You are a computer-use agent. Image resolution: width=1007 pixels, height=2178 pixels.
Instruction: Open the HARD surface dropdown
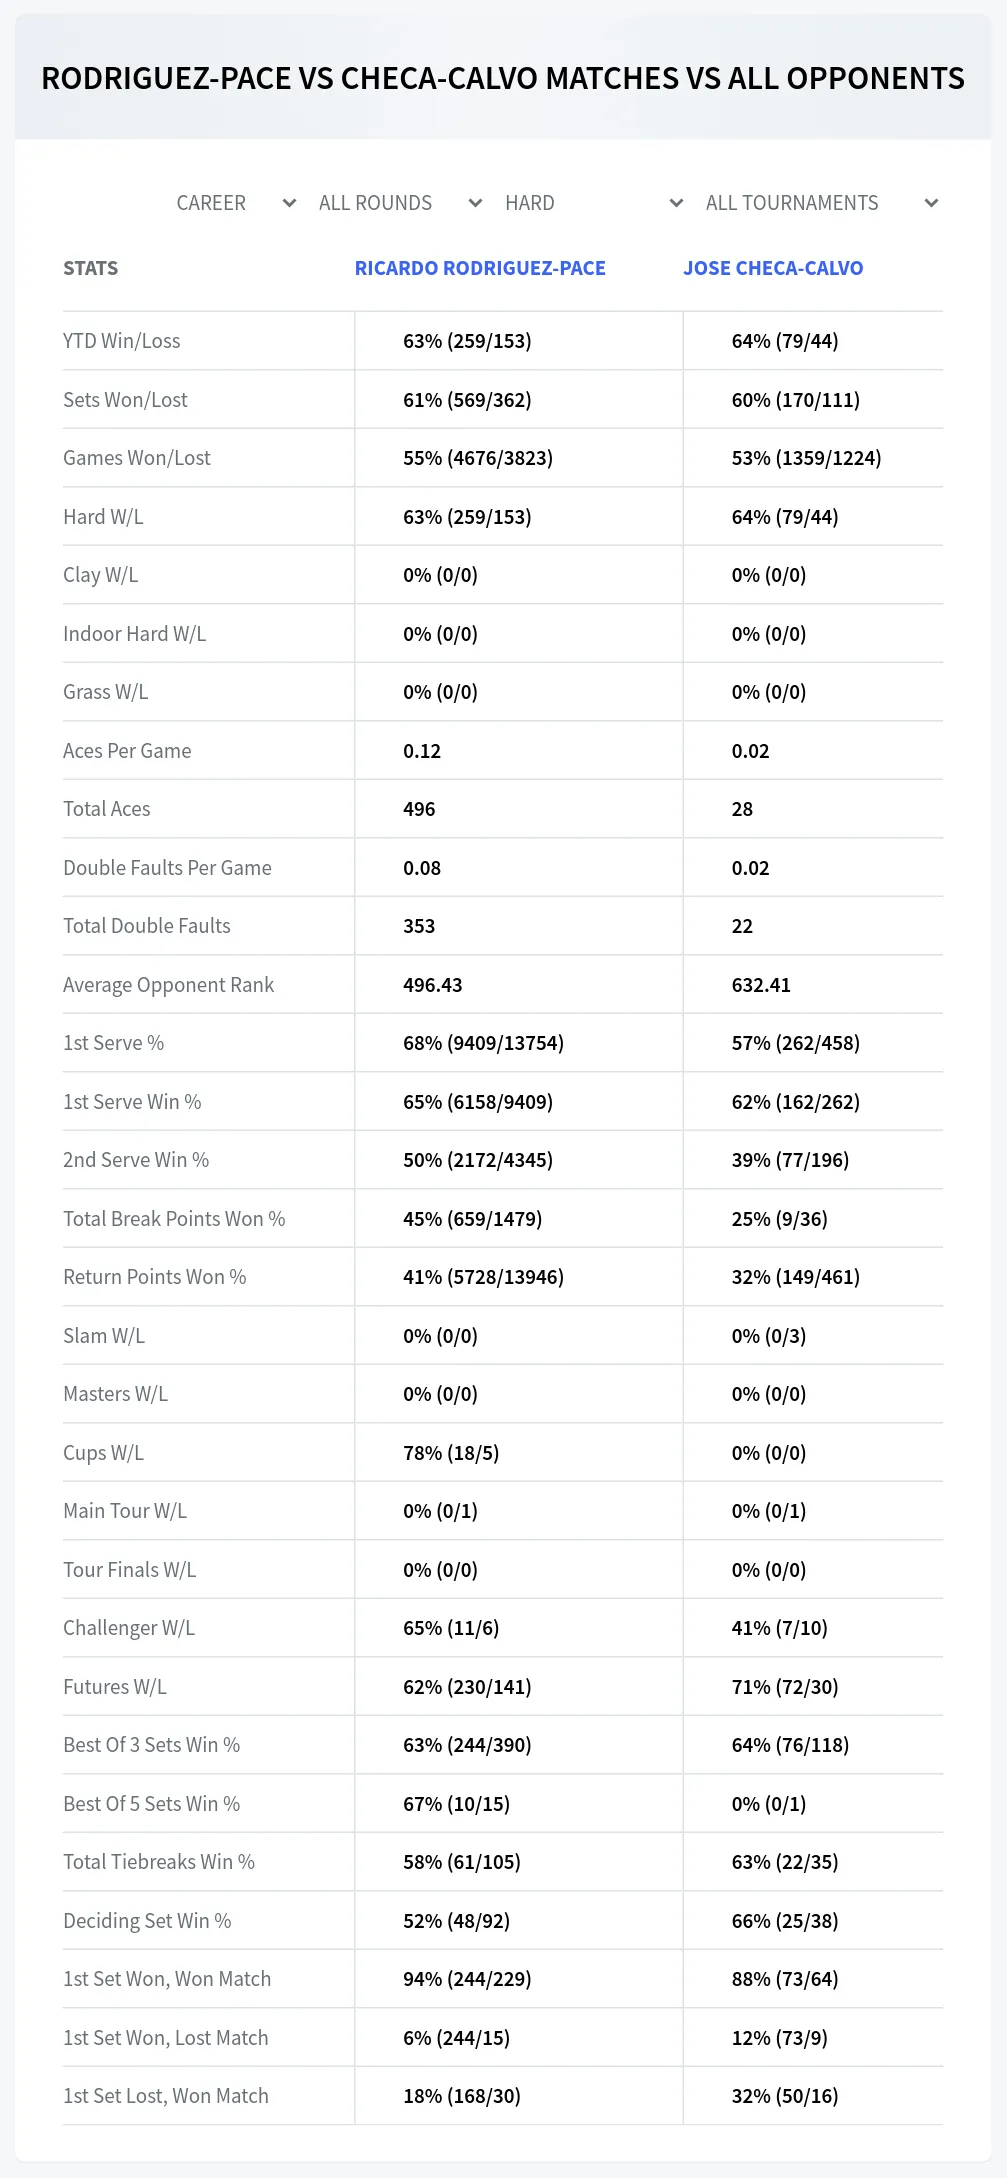click(594, 203)
